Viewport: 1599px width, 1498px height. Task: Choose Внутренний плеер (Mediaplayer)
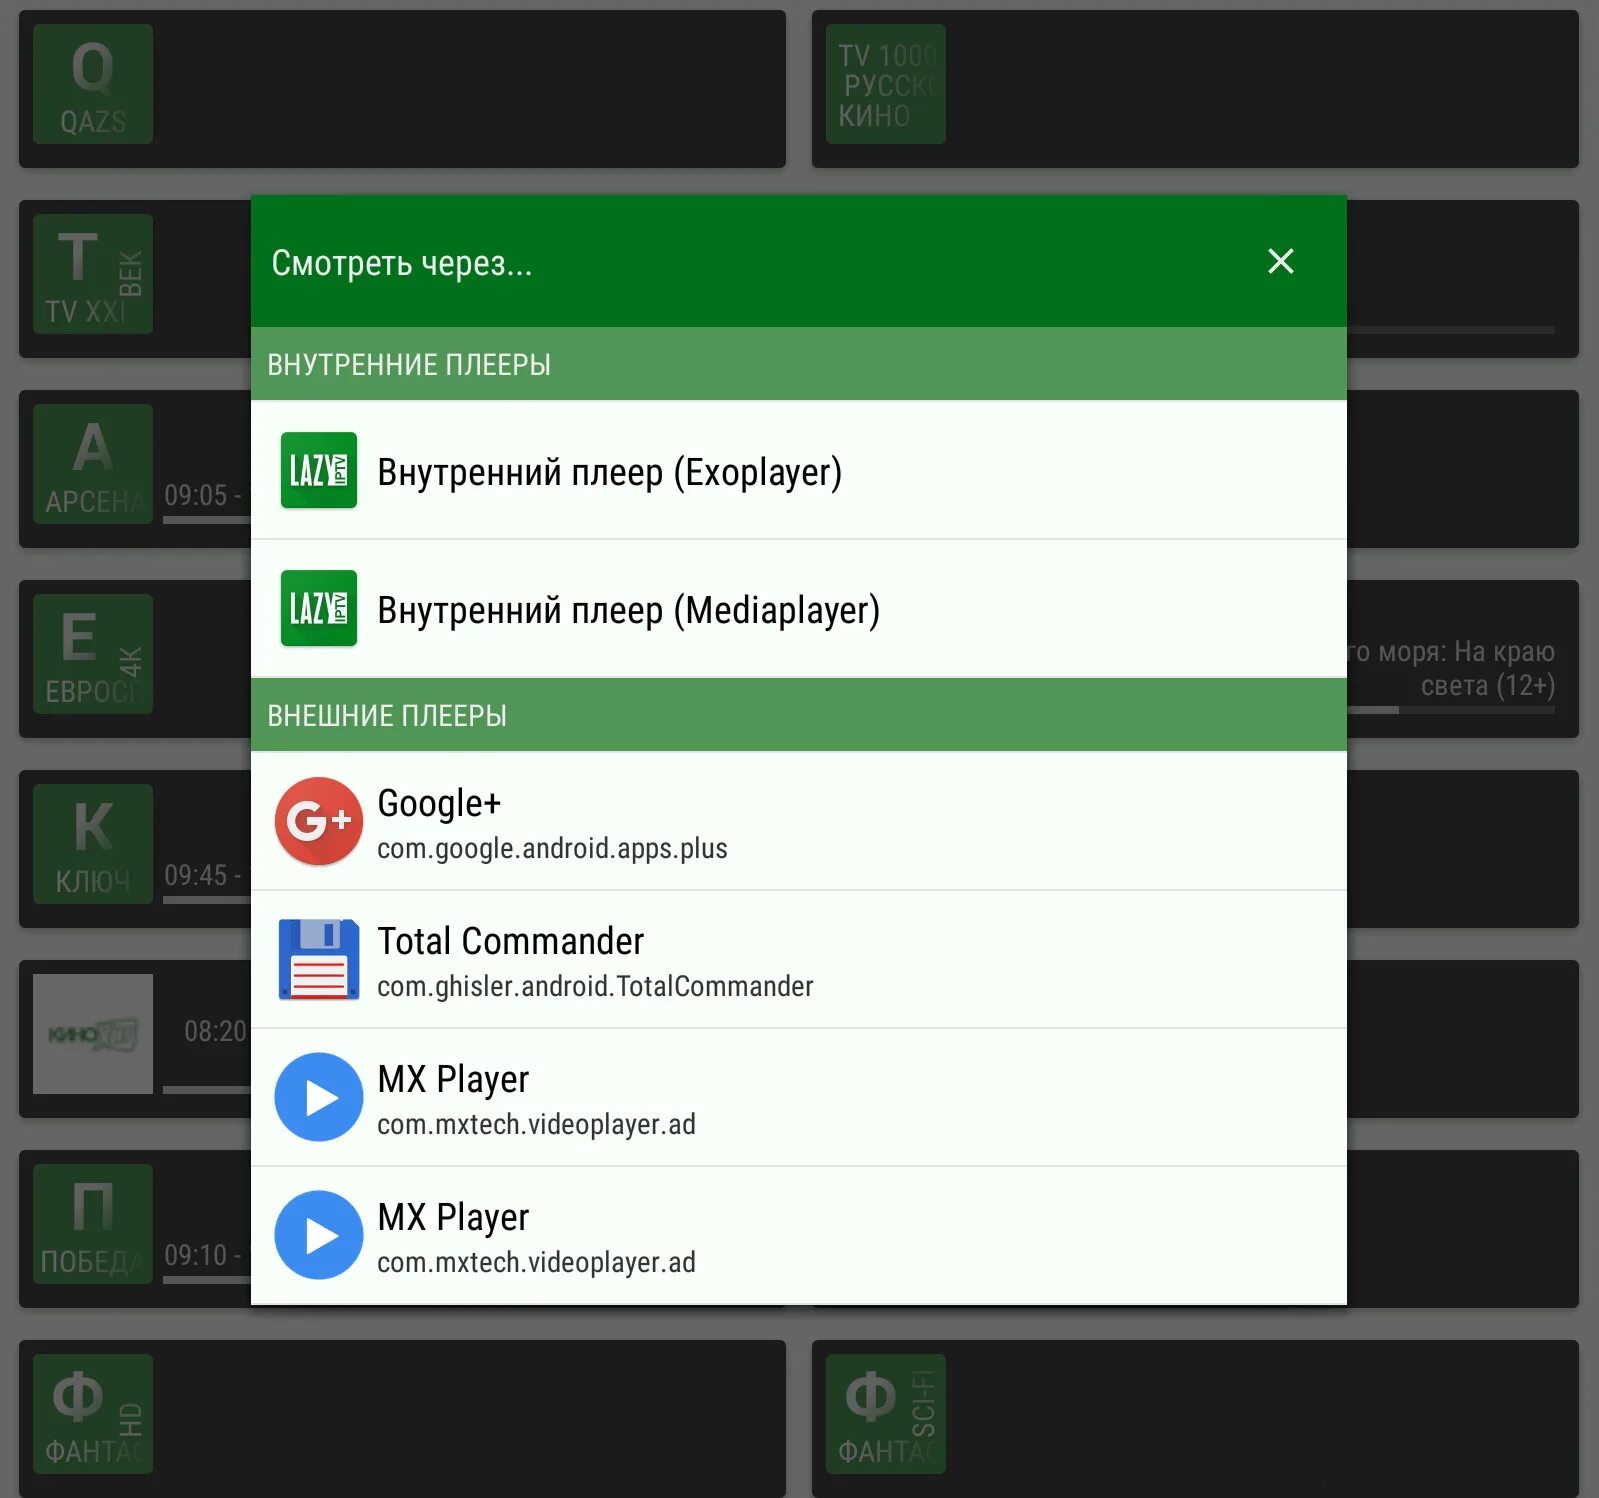[798, 609]
